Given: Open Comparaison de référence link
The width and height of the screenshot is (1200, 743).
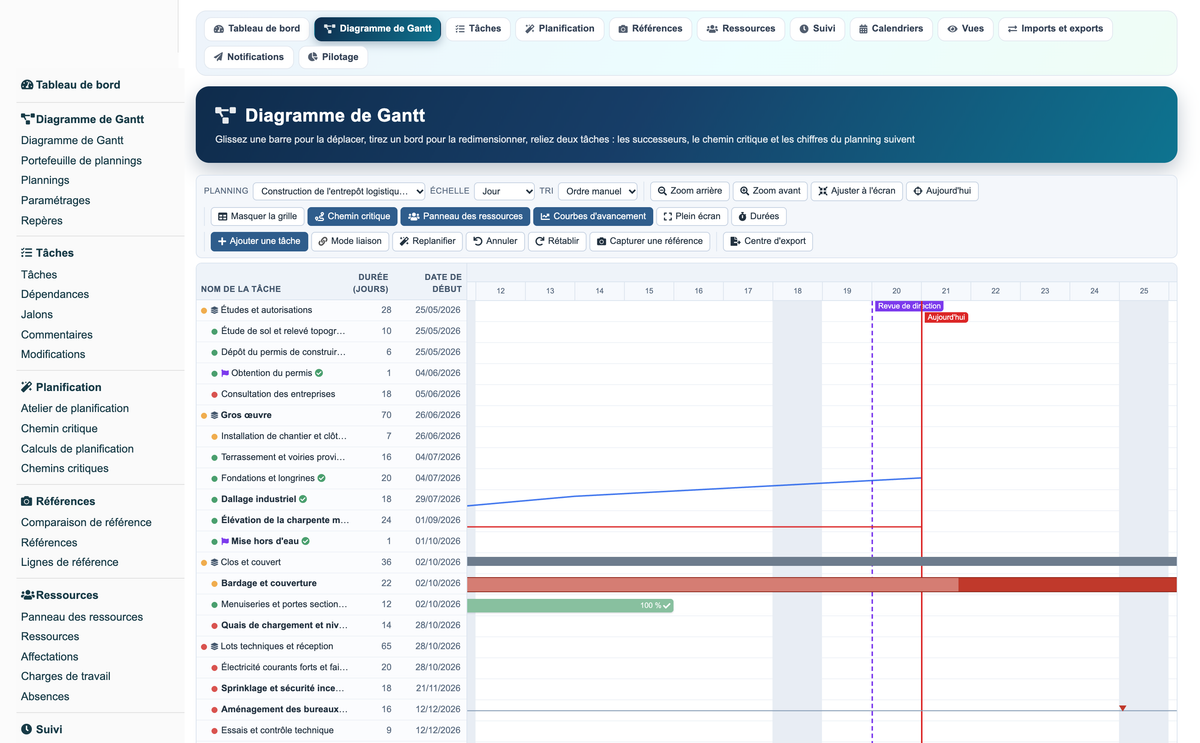Looking at the screenshot, I should 86,522.
